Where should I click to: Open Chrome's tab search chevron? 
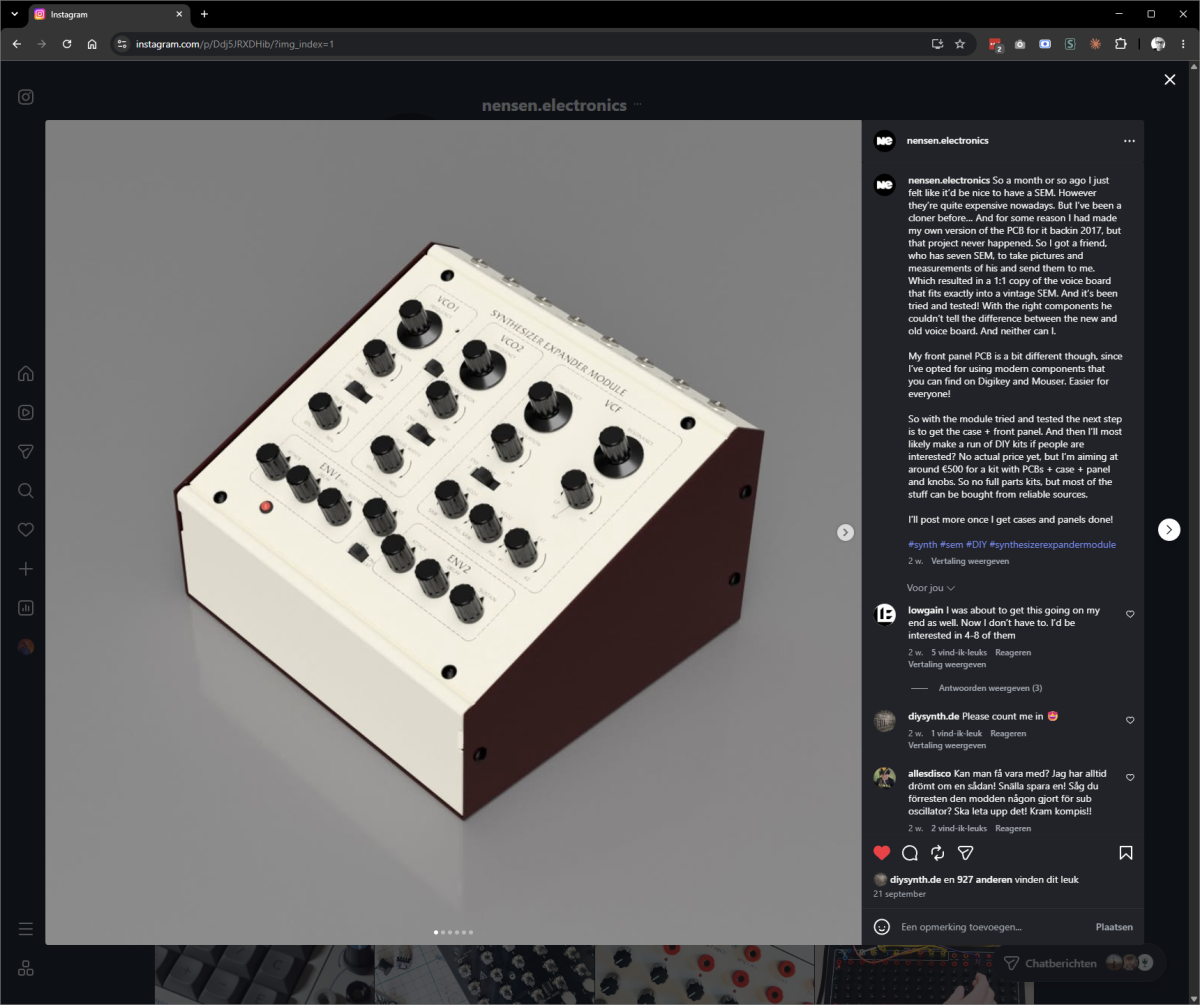[x=14, y=14]
